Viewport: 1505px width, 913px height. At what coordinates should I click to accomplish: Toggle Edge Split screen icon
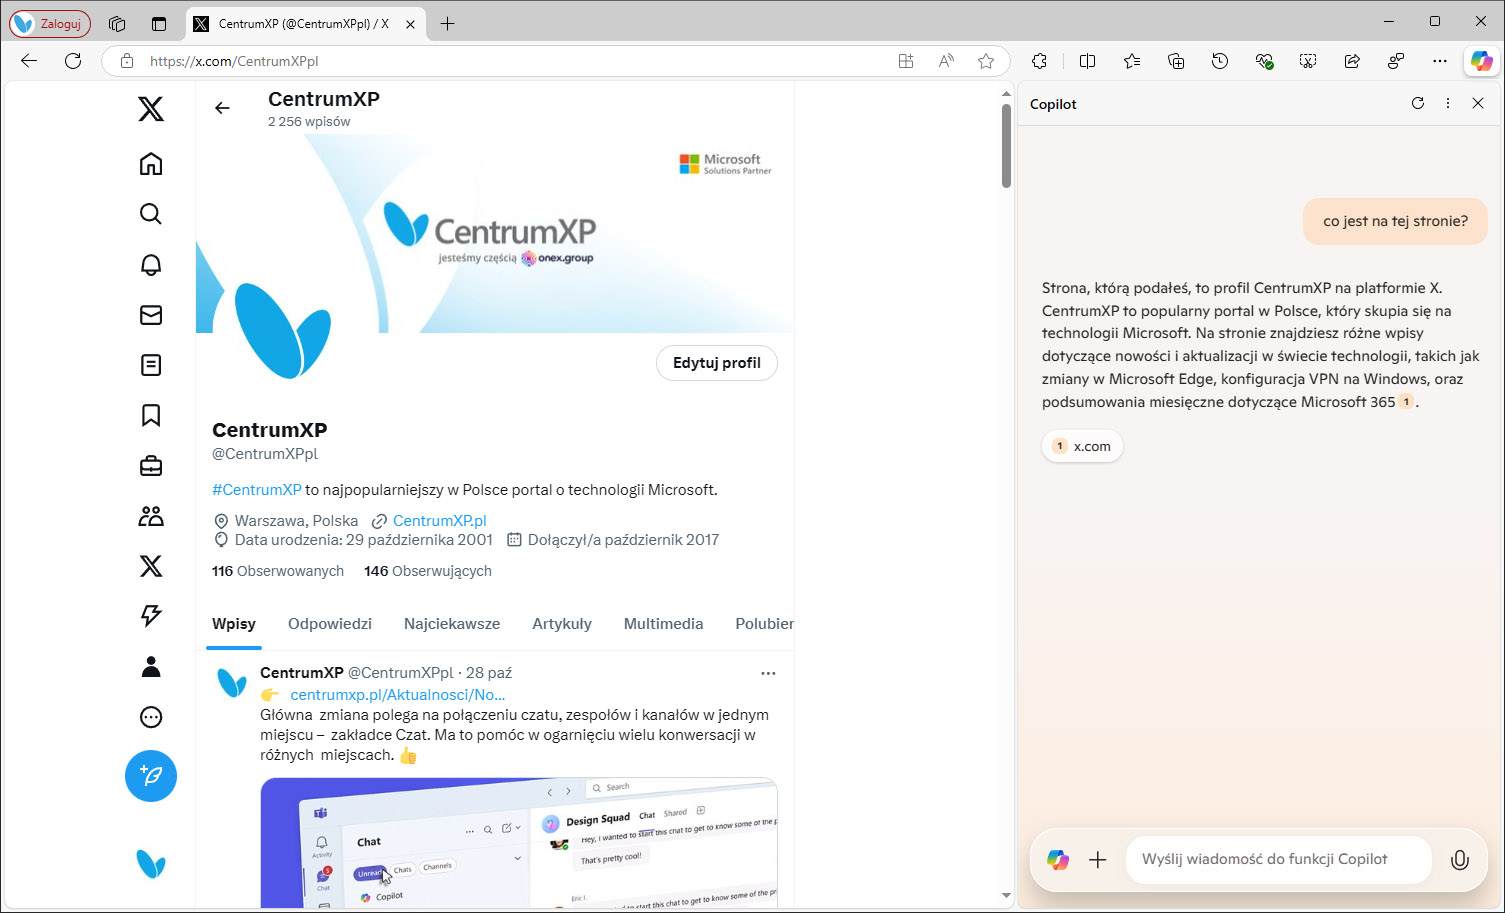pyautogui.click(x=1088, y=61)
